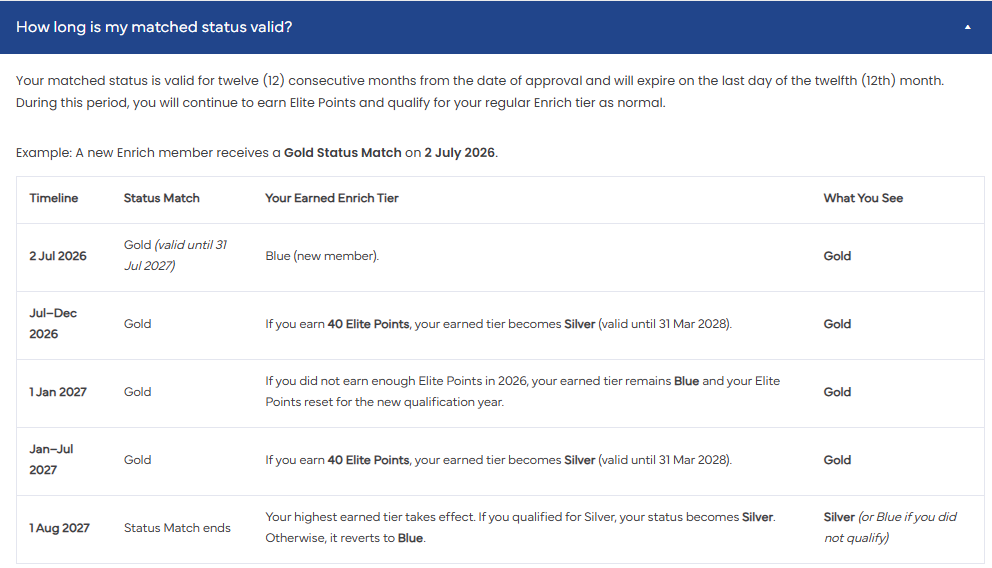Click the first '40 Elite Points' bold text
Viewport: 992px width, 568px height.
point(368,324)
